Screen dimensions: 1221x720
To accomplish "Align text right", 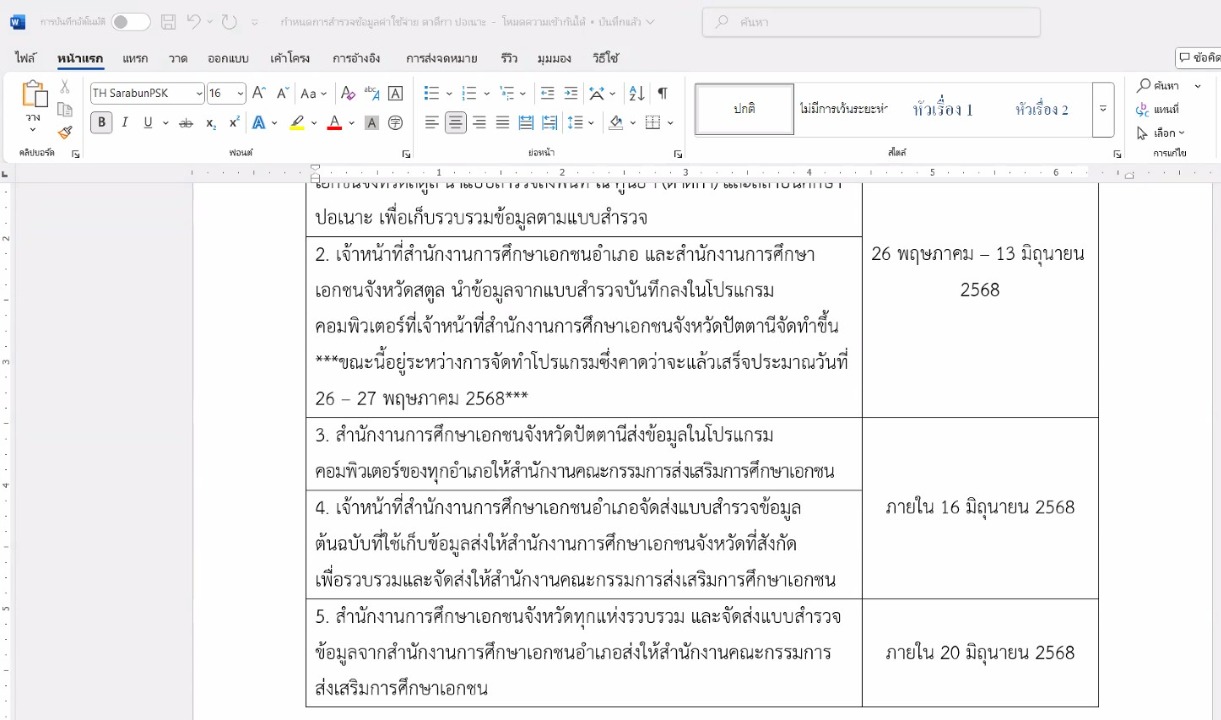I will pyautogui.click(x=479, y=123).
